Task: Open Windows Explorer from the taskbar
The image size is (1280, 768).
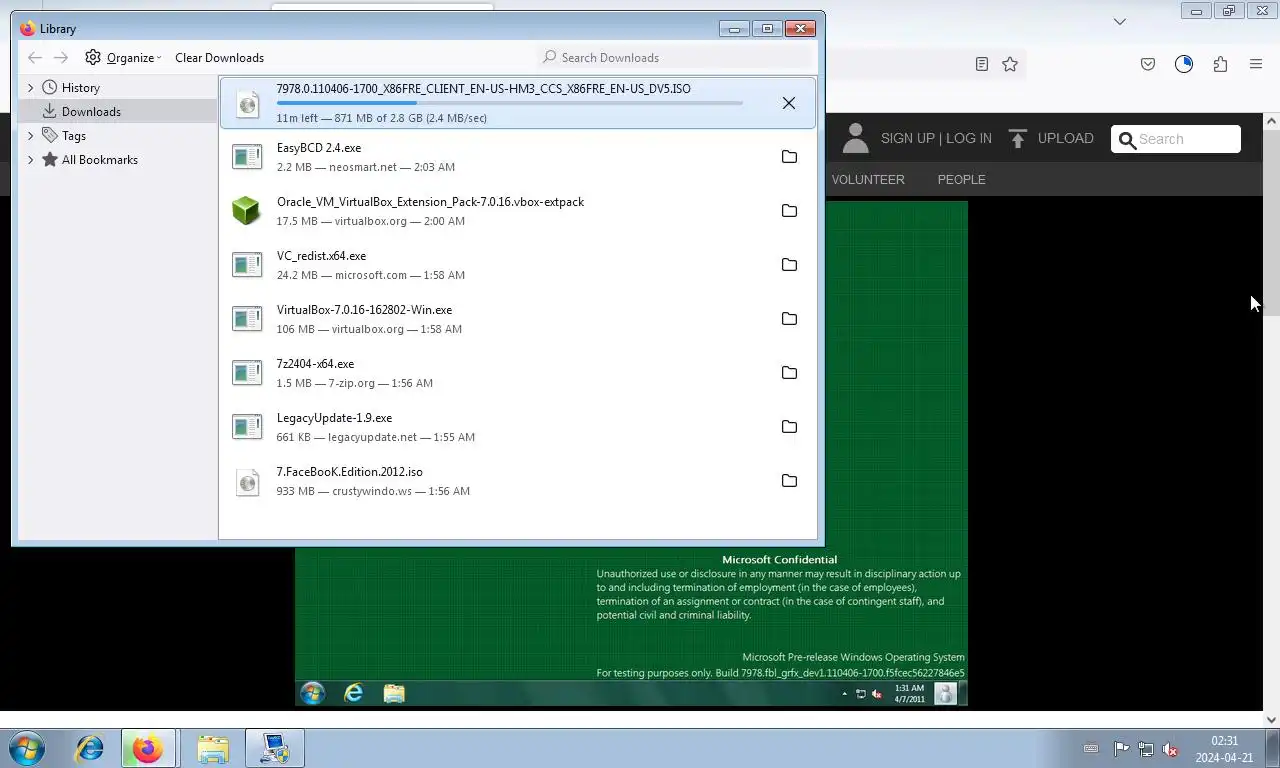Action: click(x=212, y=748)
